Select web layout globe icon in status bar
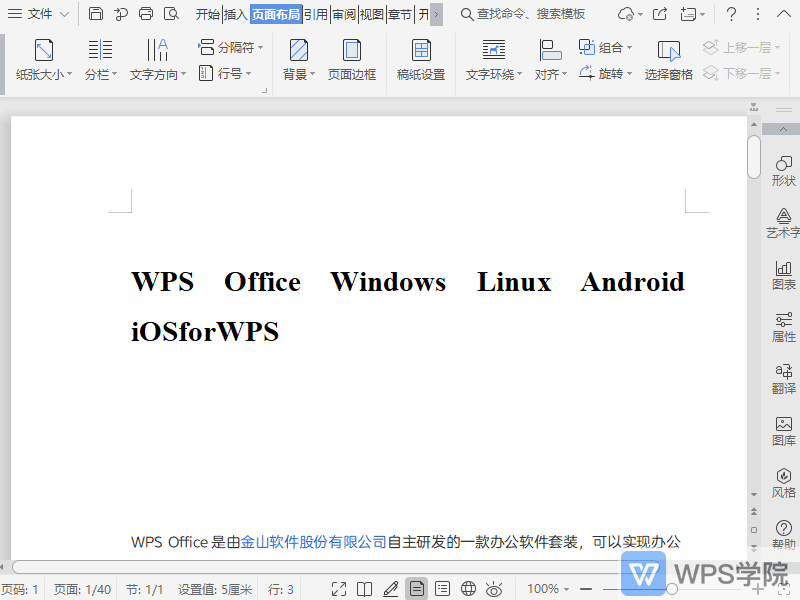The height and width of the screenshot is (600, 800). coord(468,589)
